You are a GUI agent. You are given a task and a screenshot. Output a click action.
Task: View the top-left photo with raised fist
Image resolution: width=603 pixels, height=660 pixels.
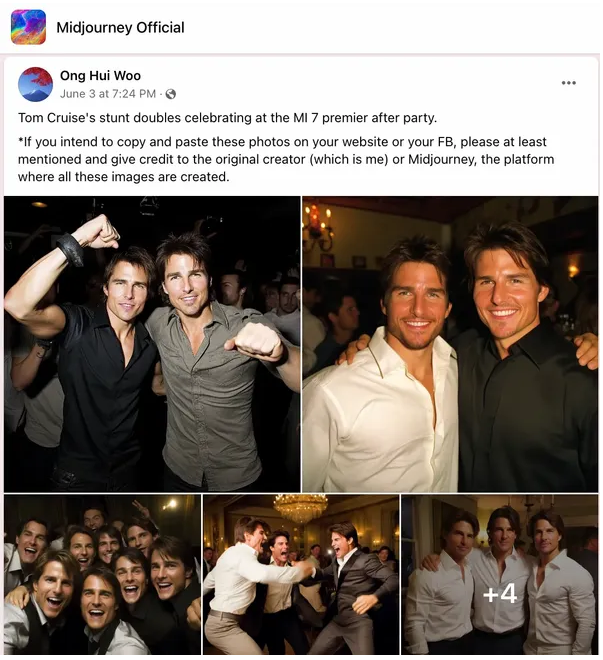click(152, 344)
